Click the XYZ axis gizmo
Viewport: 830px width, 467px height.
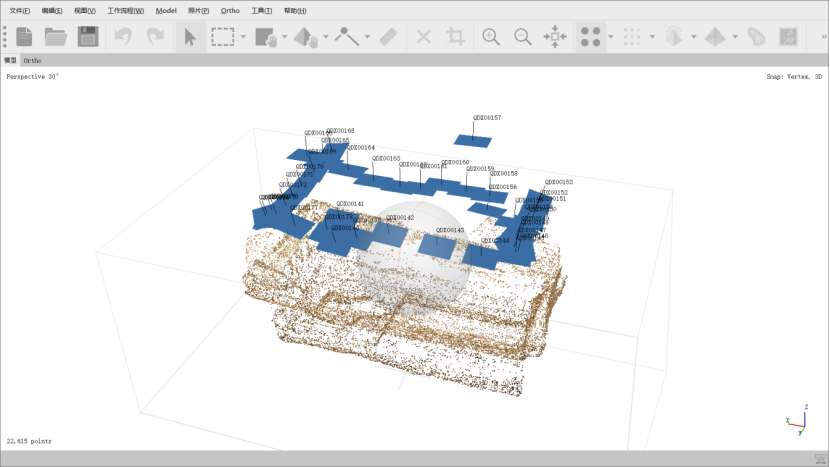799,422
